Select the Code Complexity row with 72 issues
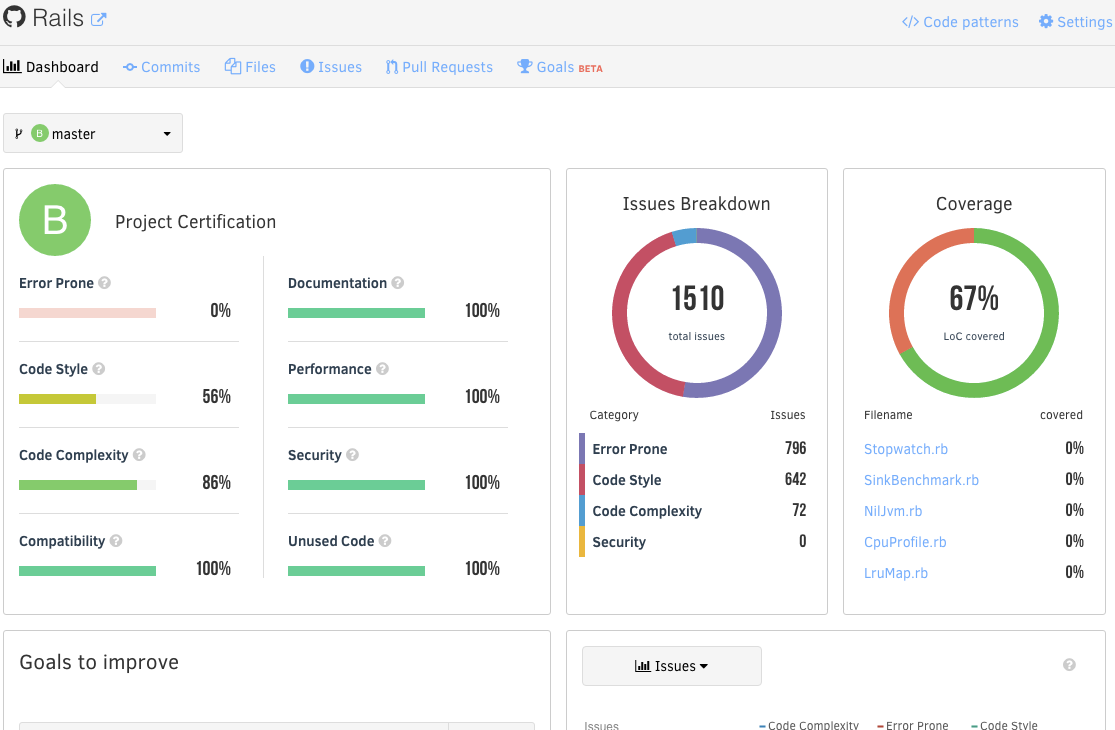The image size is (1115, 730). [693, 510]
